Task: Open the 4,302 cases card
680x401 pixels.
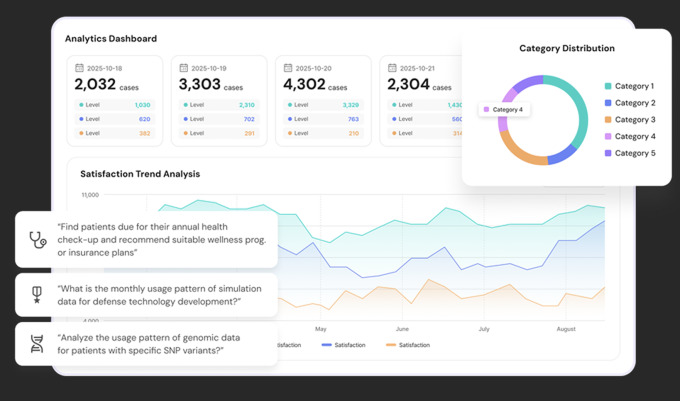Action: [x=324, y=101]
